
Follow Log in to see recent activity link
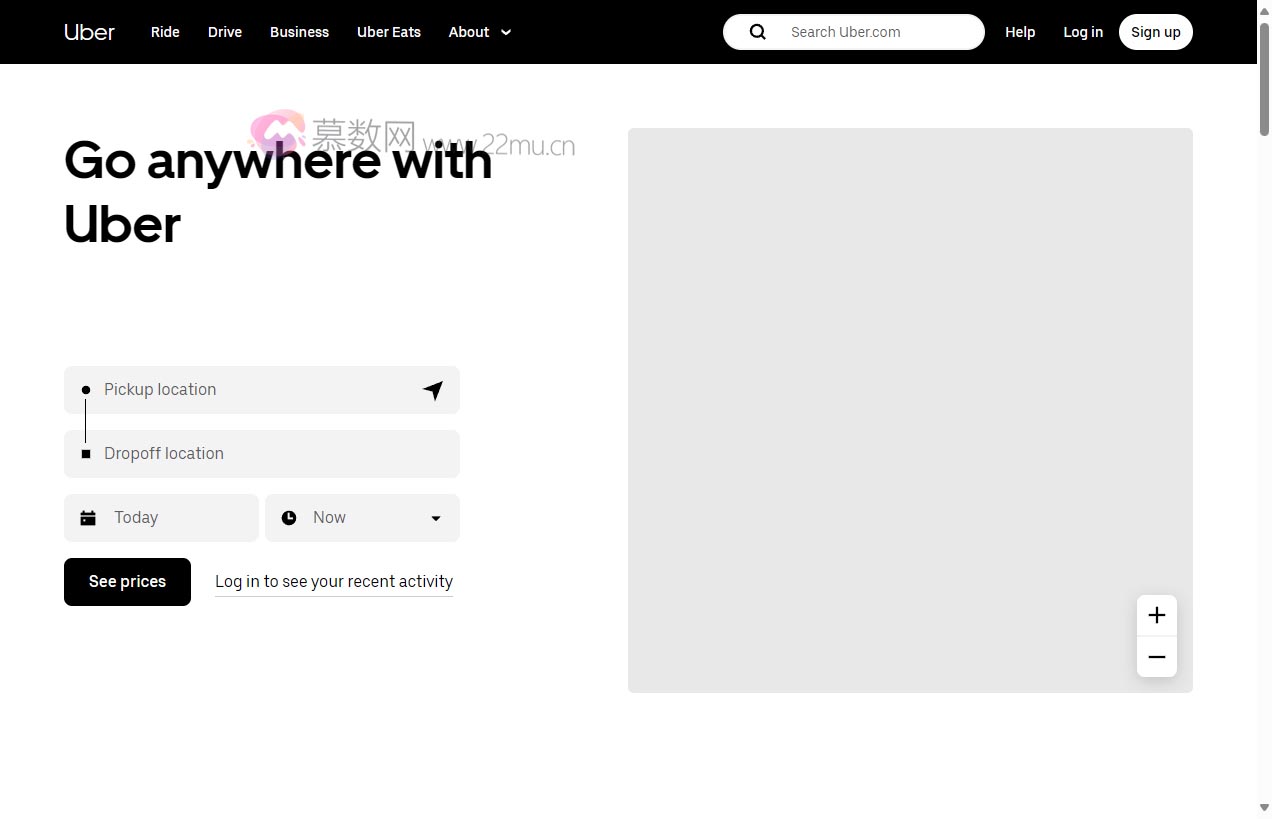tap(333, 582)
